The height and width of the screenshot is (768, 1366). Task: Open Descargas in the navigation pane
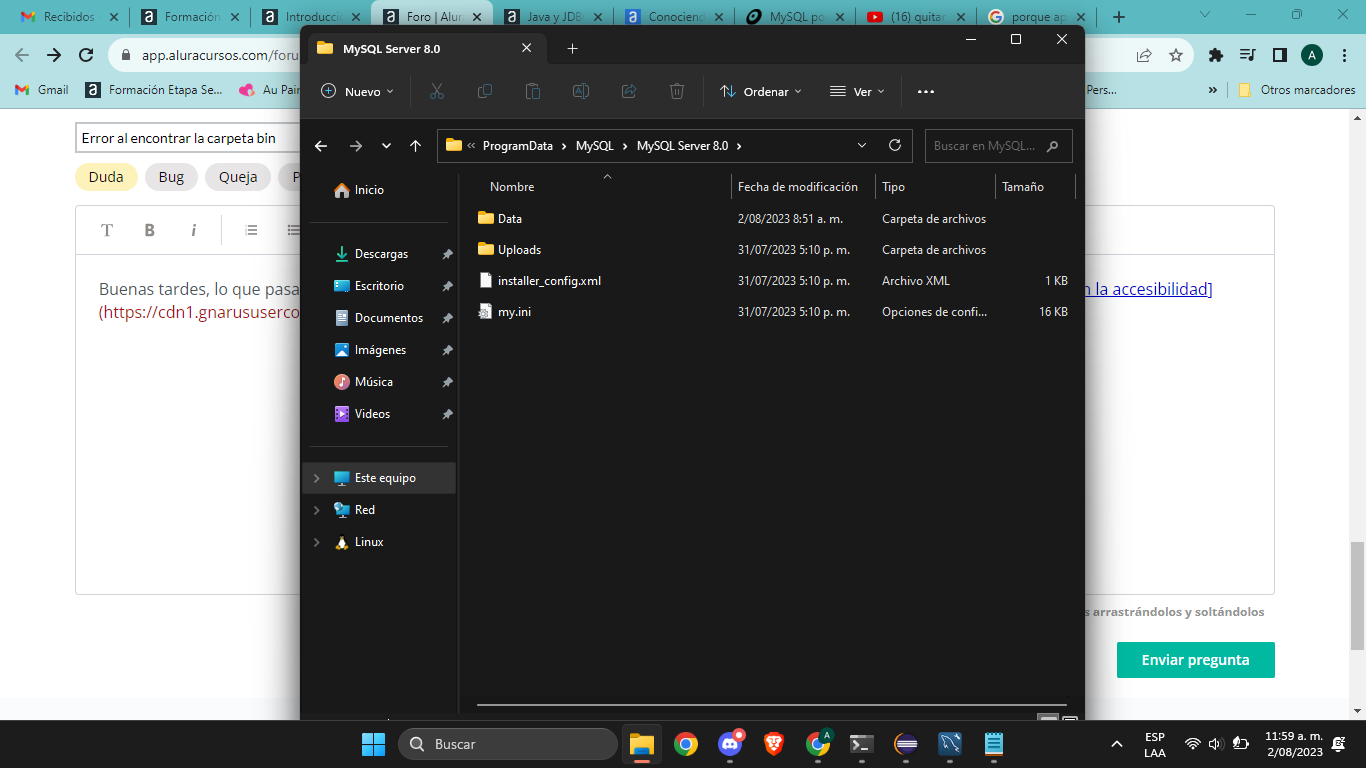pyautogui.click(x=381, y=254)
